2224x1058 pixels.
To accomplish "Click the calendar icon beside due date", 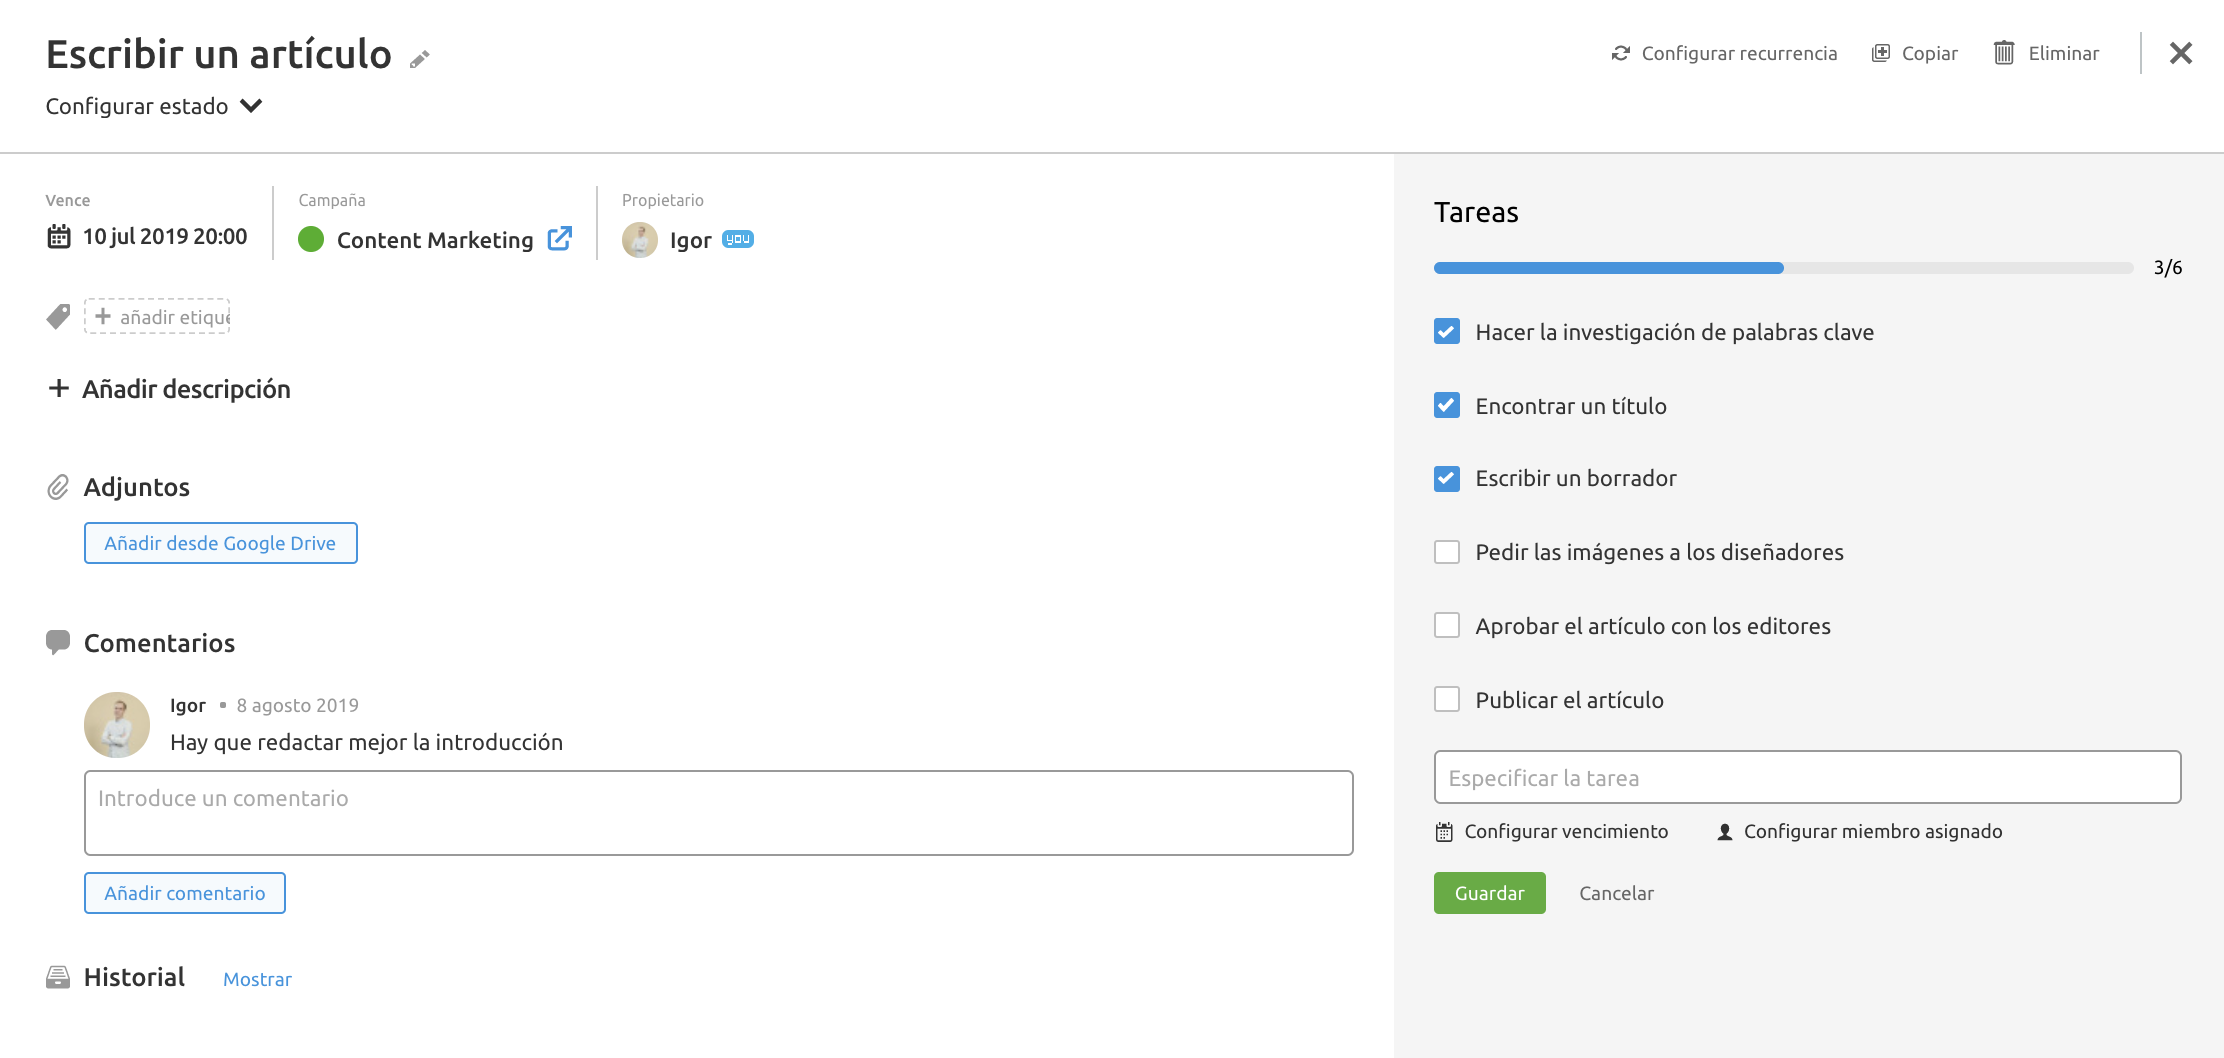I will coord(59,237).
